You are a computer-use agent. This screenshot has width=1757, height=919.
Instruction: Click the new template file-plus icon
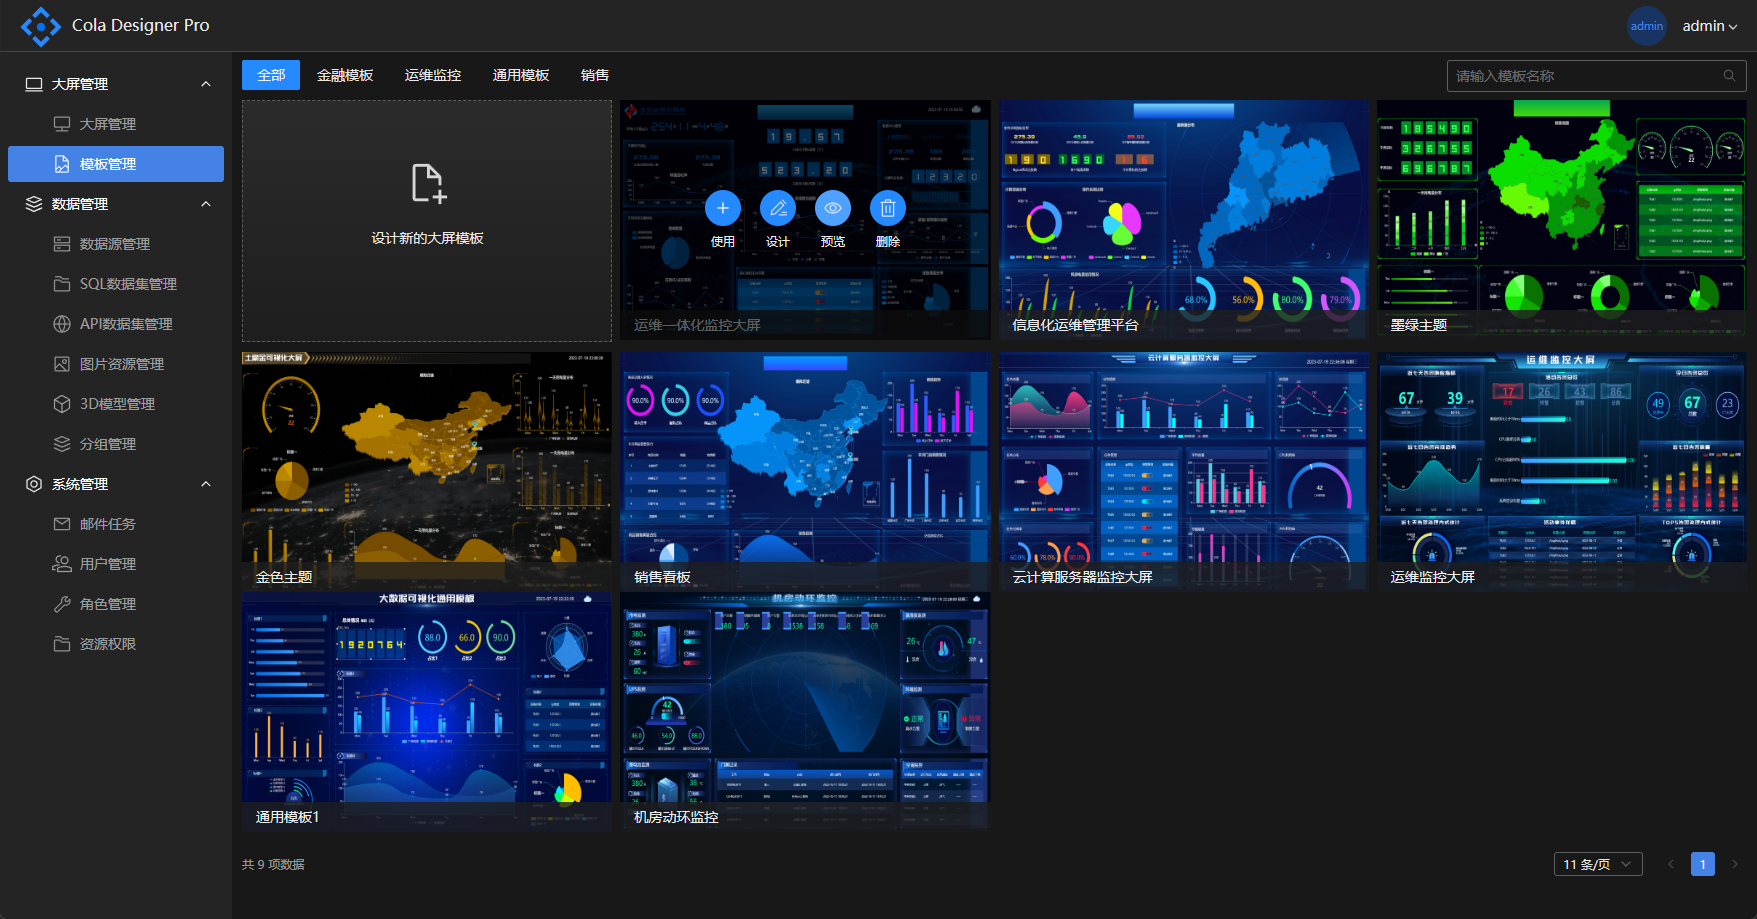click(428, 184)
